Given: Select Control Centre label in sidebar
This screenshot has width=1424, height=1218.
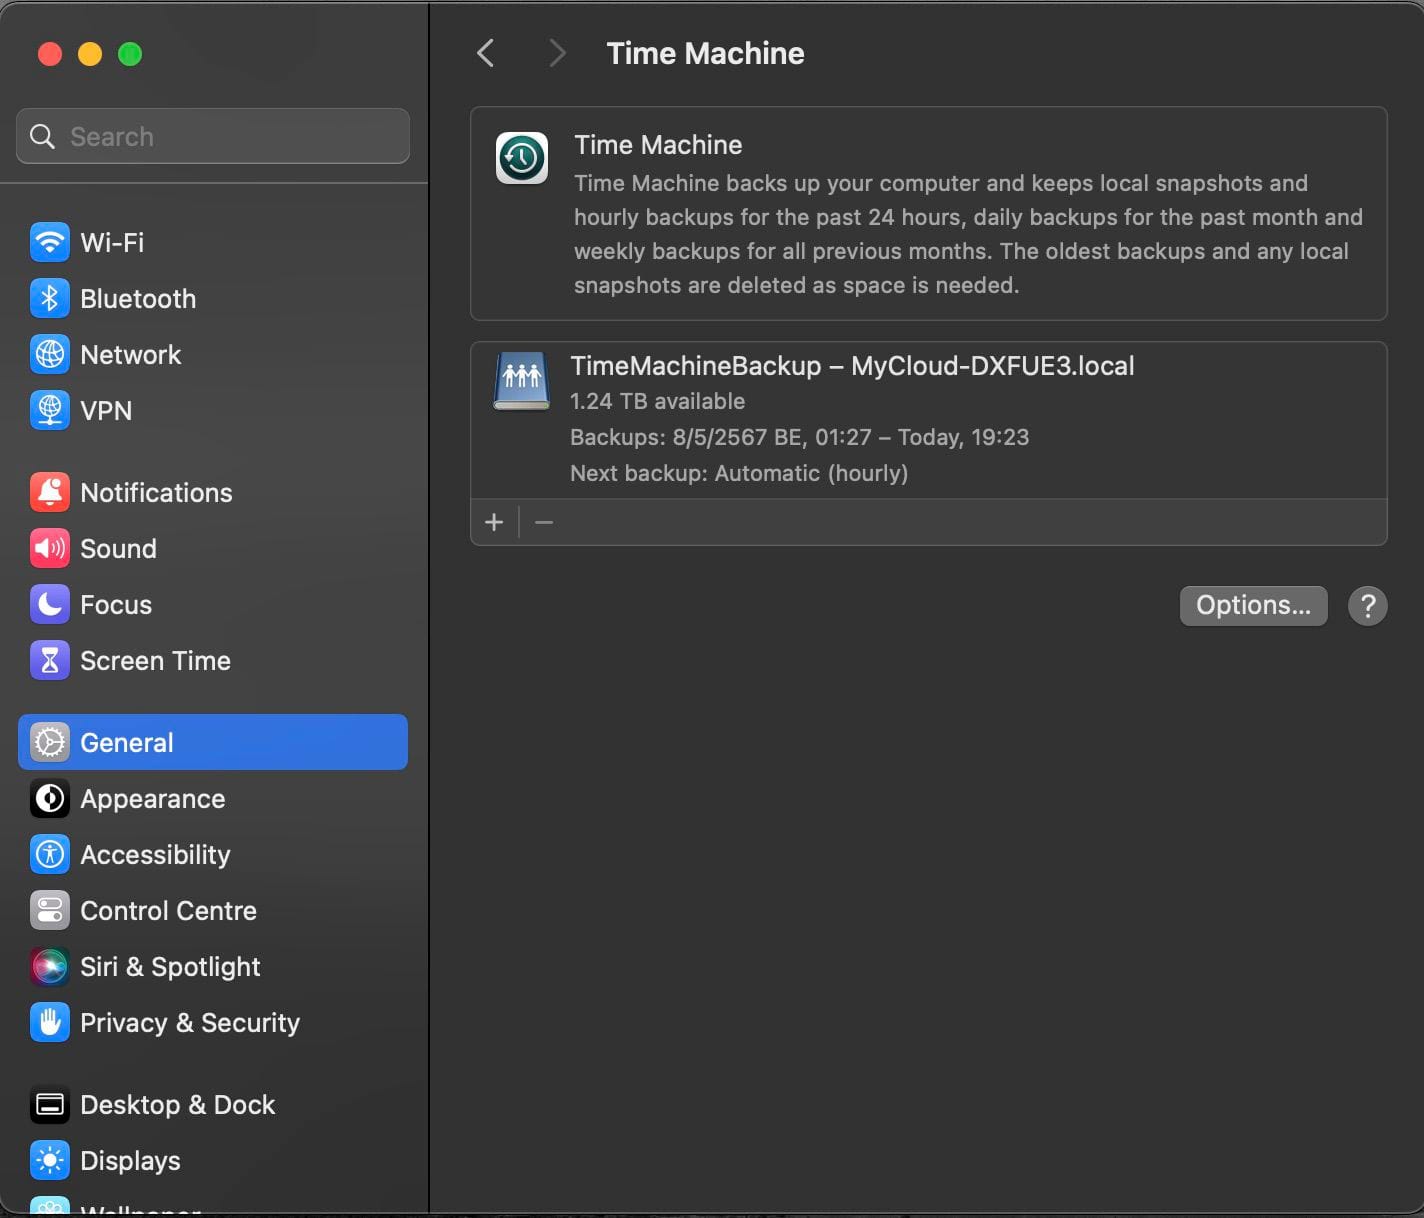Looking at the screenshot, I should click(168, 910).
